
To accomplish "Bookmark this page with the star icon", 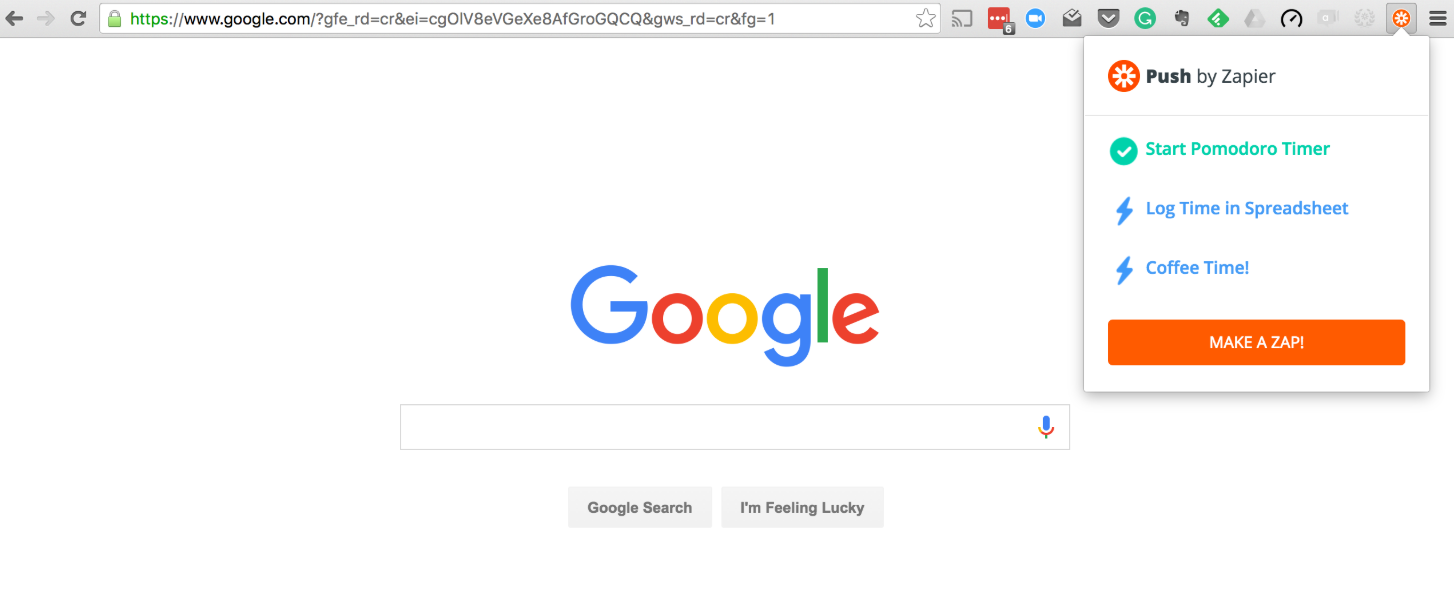I will [926, 18].
